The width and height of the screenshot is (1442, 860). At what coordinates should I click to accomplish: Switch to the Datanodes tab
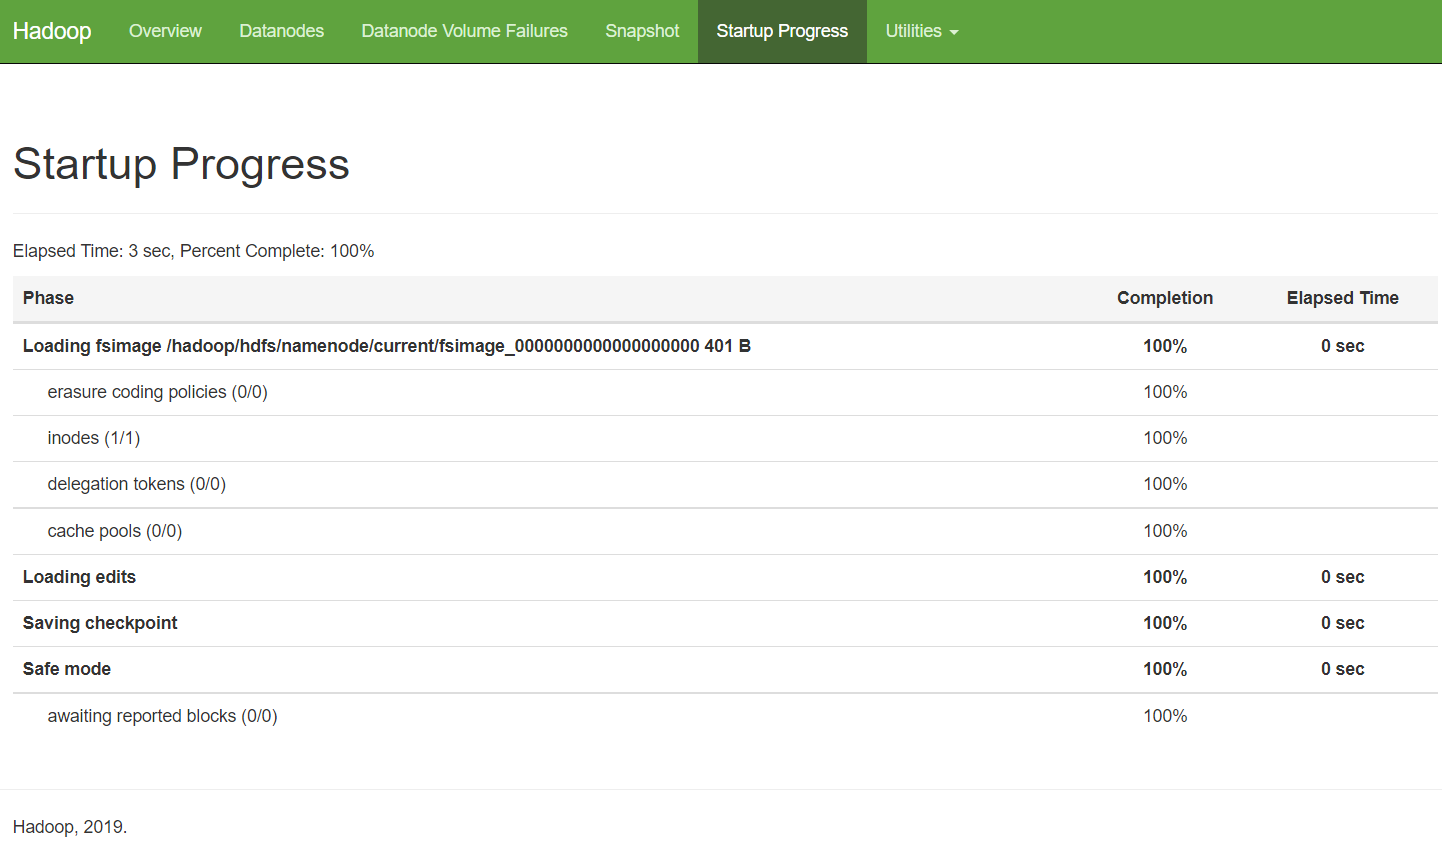tap(281, 31)
